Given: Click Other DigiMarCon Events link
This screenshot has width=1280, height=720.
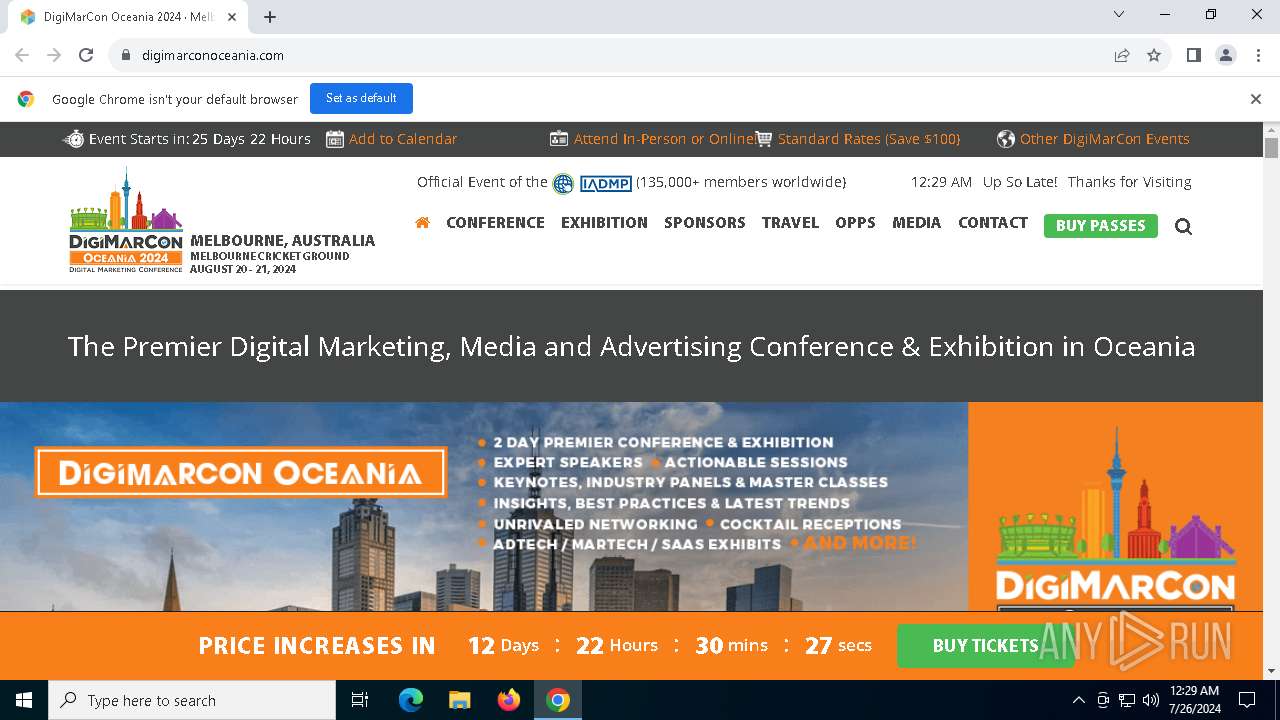Looking at the screenshot, I should [1105, 139].
